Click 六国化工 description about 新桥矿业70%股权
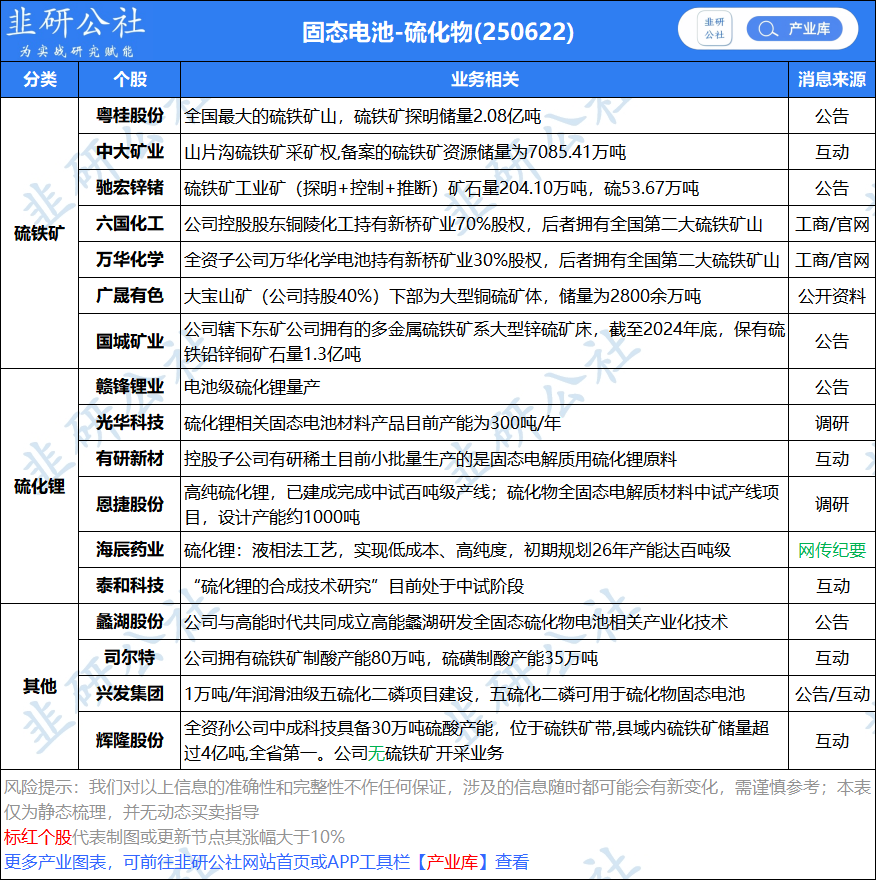The height and width of the screenshot is (881, 877). 473,224
